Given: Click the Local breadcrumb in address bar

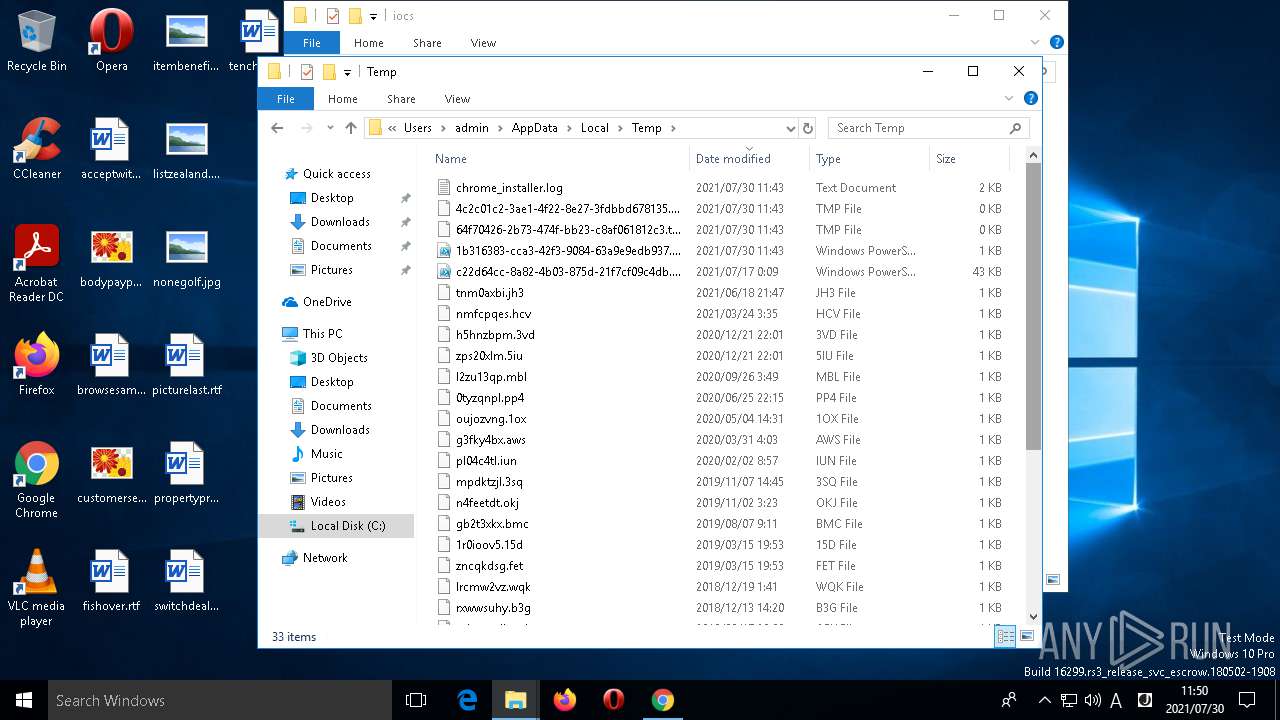Looking at the screenshot, I should tap(594, 128).
